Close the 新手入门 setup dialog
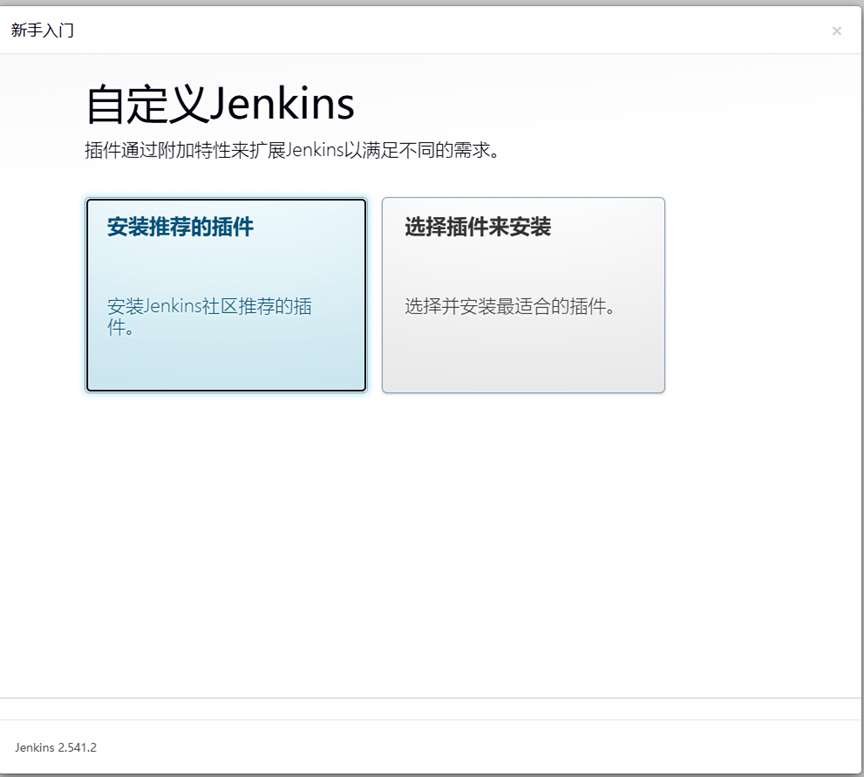This screenshot has width=864, height=777. point(836,31)
